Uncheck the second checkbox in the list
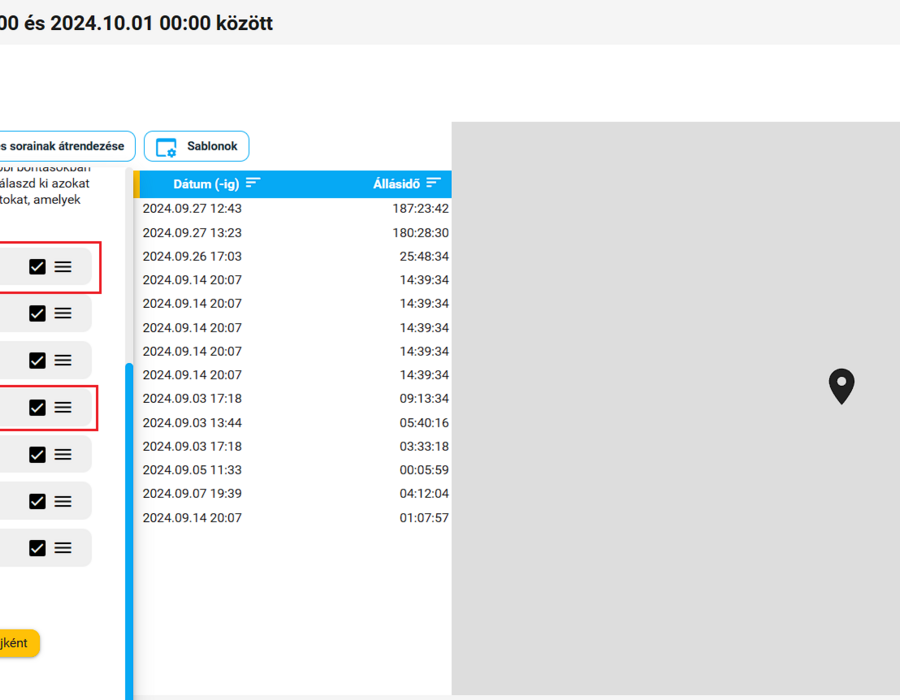The height and width of the screenshot is (700, 900). pyautogui.click(x=37, y=313)
